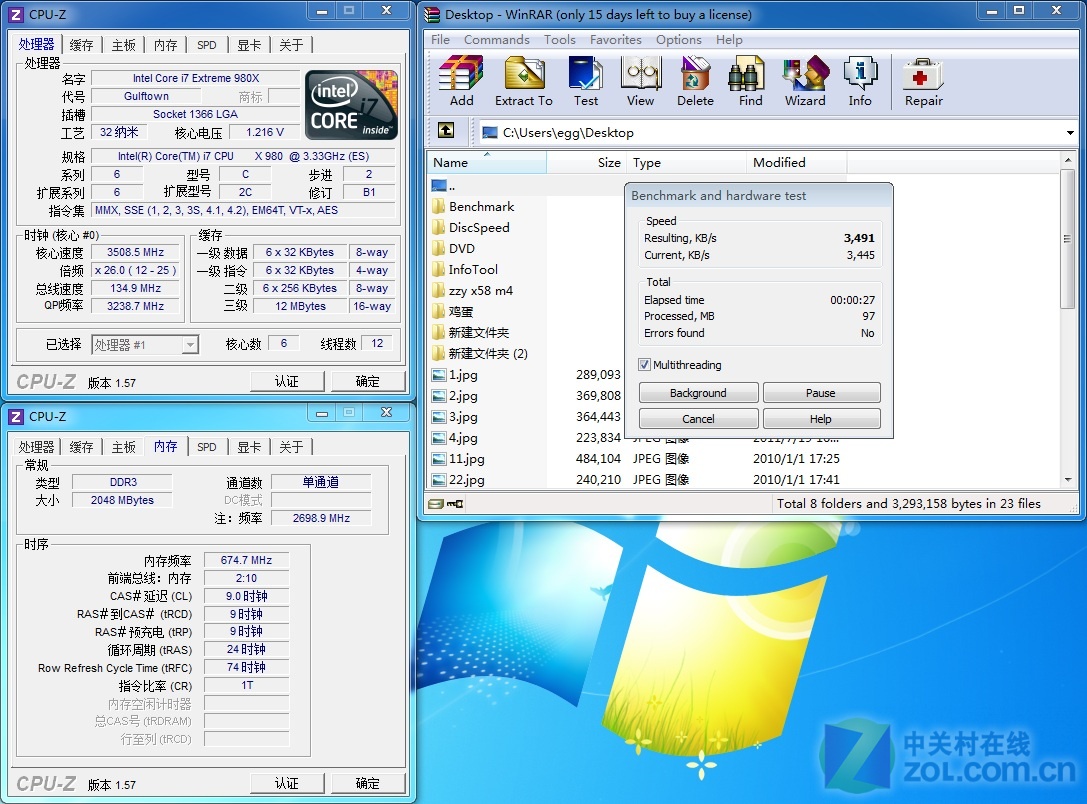Open the Options menu
This screenshot has width=1087, height=804.
(x=679, y=40)
